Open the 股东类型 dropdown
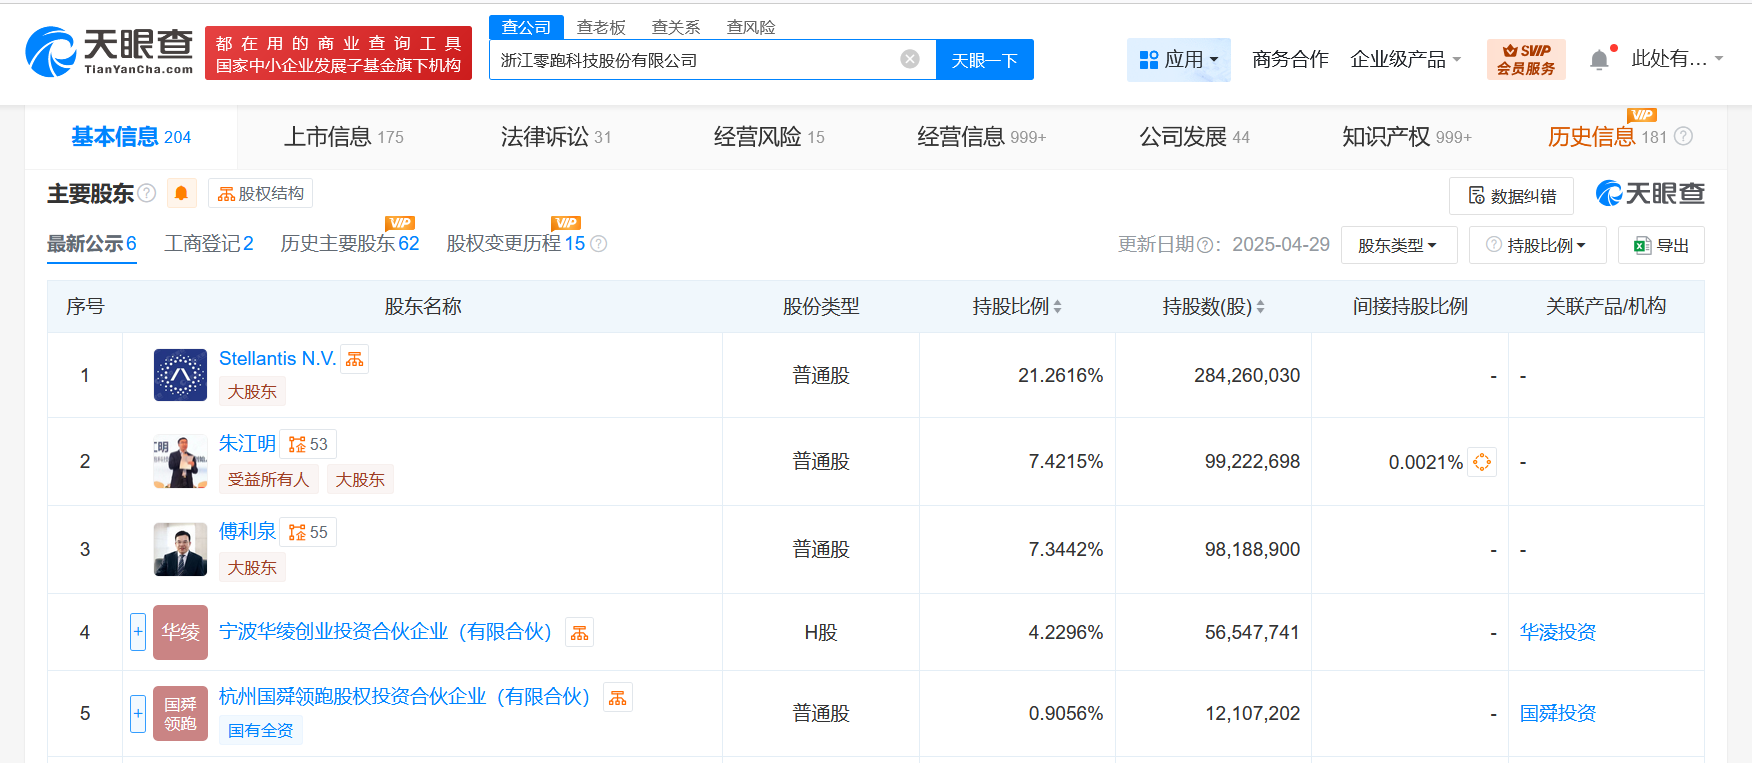The height and width of the screenshot is (763, 1752). 1397,245
